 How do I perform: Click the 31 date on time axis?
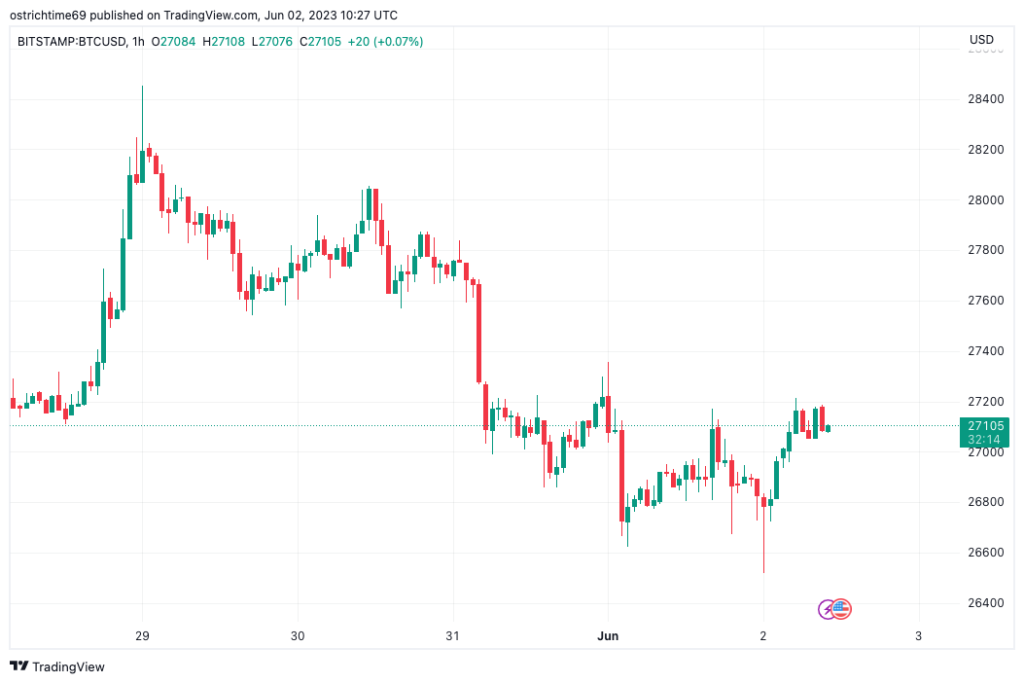pyautogui.click(x=452, y=636)
